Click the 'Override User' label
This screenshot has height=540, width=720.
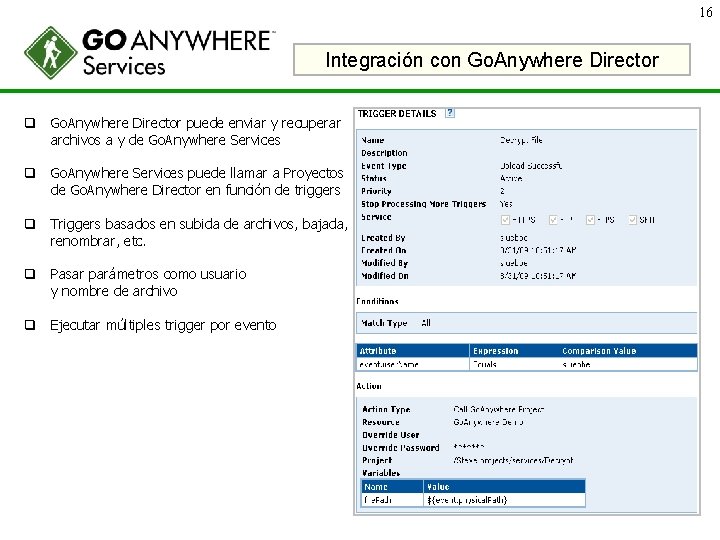(391, 435)
